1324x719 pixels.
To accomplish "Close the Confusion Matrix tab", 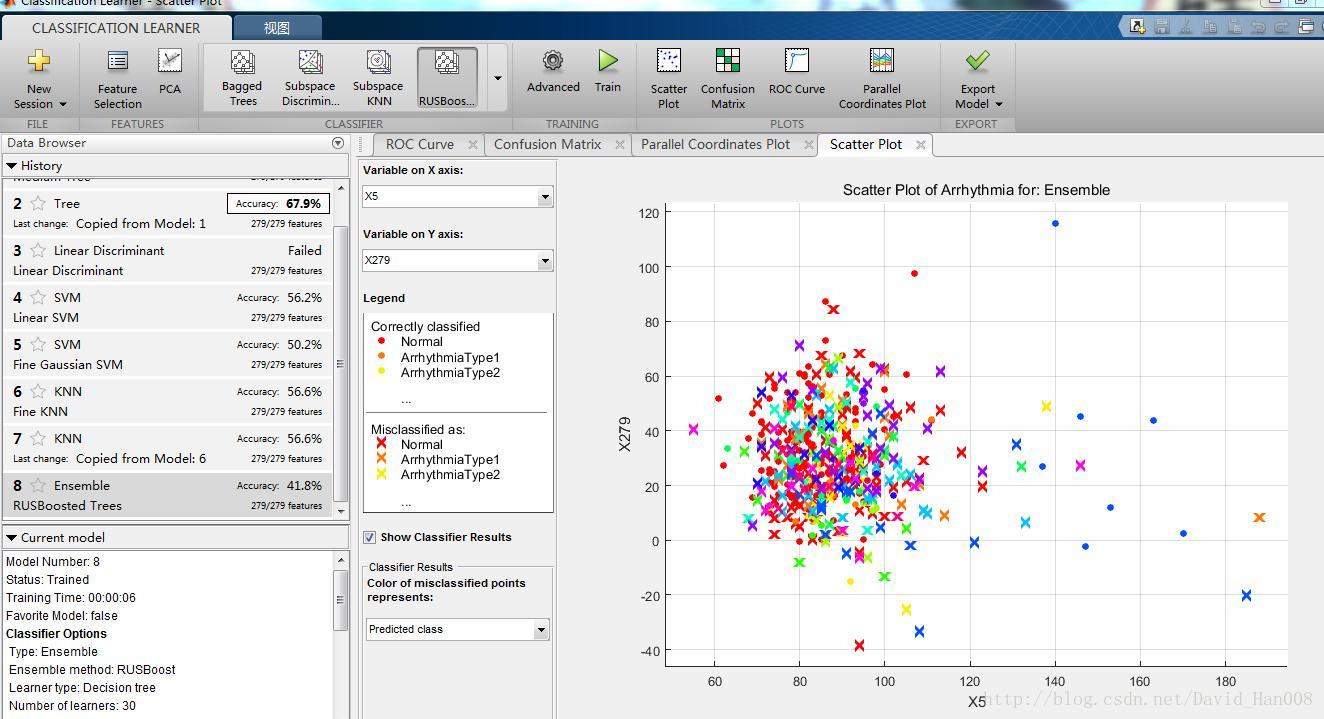I will pos(620,144).
